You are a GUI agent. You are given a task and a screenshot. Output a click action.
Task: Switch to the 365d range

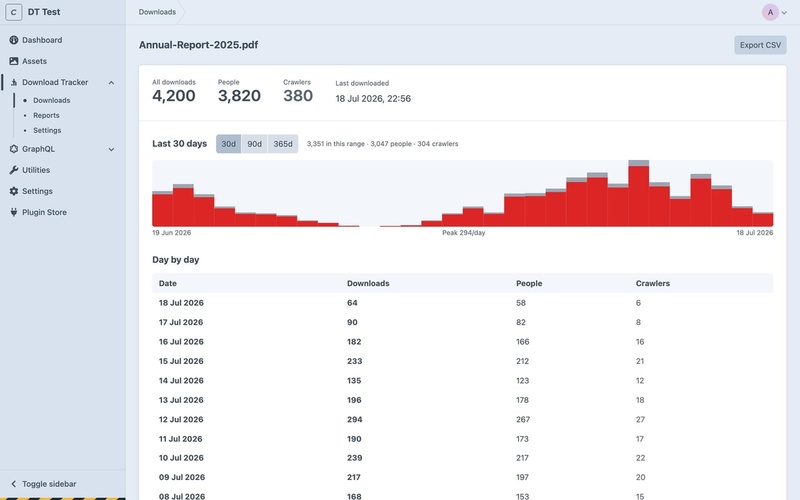click(x=283, y=144)
